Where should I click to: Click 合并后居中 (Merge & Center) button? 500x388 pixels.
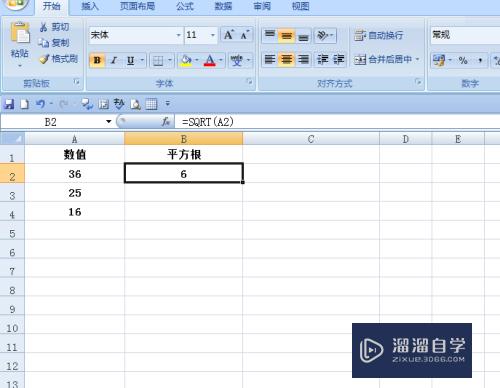click(x=383, y=60)
